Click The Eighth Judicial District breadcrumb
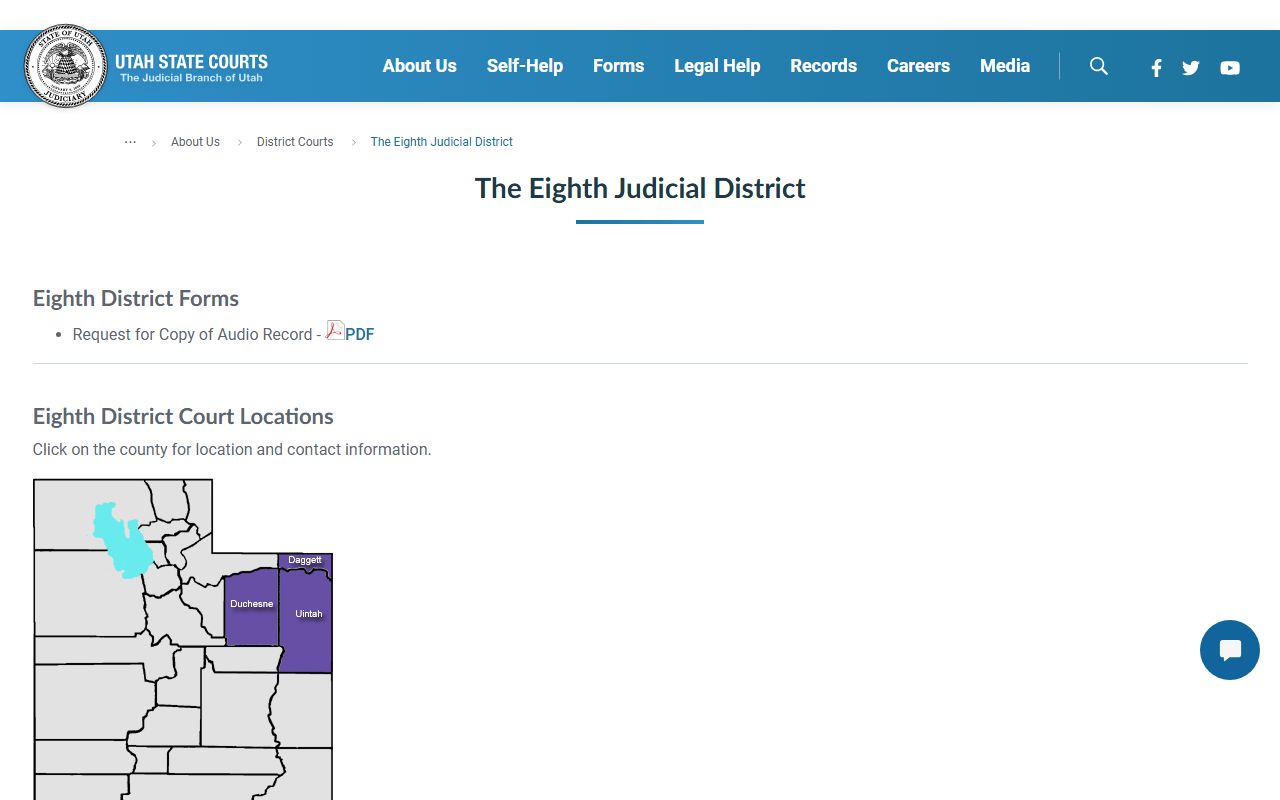Image resolution: width=1280 pixels, height=800 pixels. point(441,142)
